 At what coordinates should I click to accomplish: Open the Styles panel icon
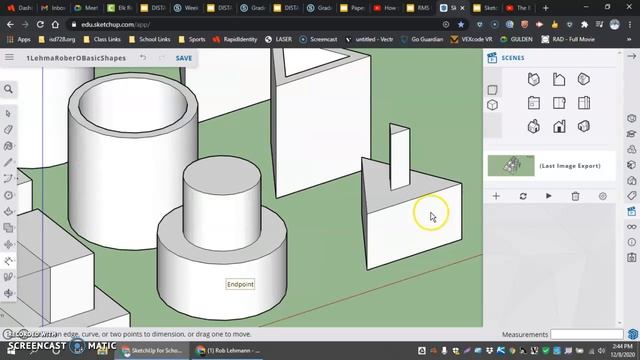pos(631,180)
